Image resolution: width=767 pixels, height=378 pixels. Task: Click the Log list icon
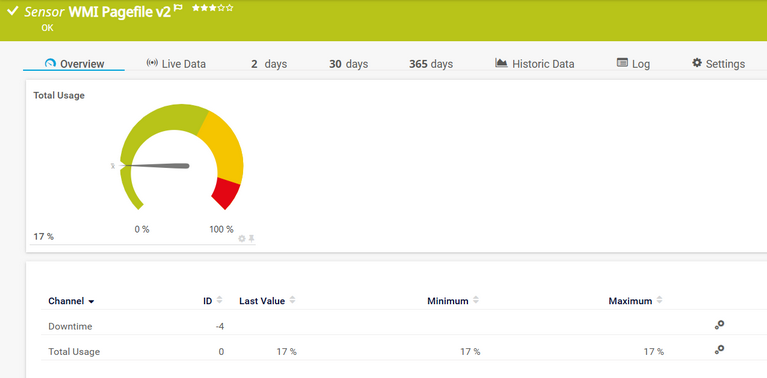(622, 63)
